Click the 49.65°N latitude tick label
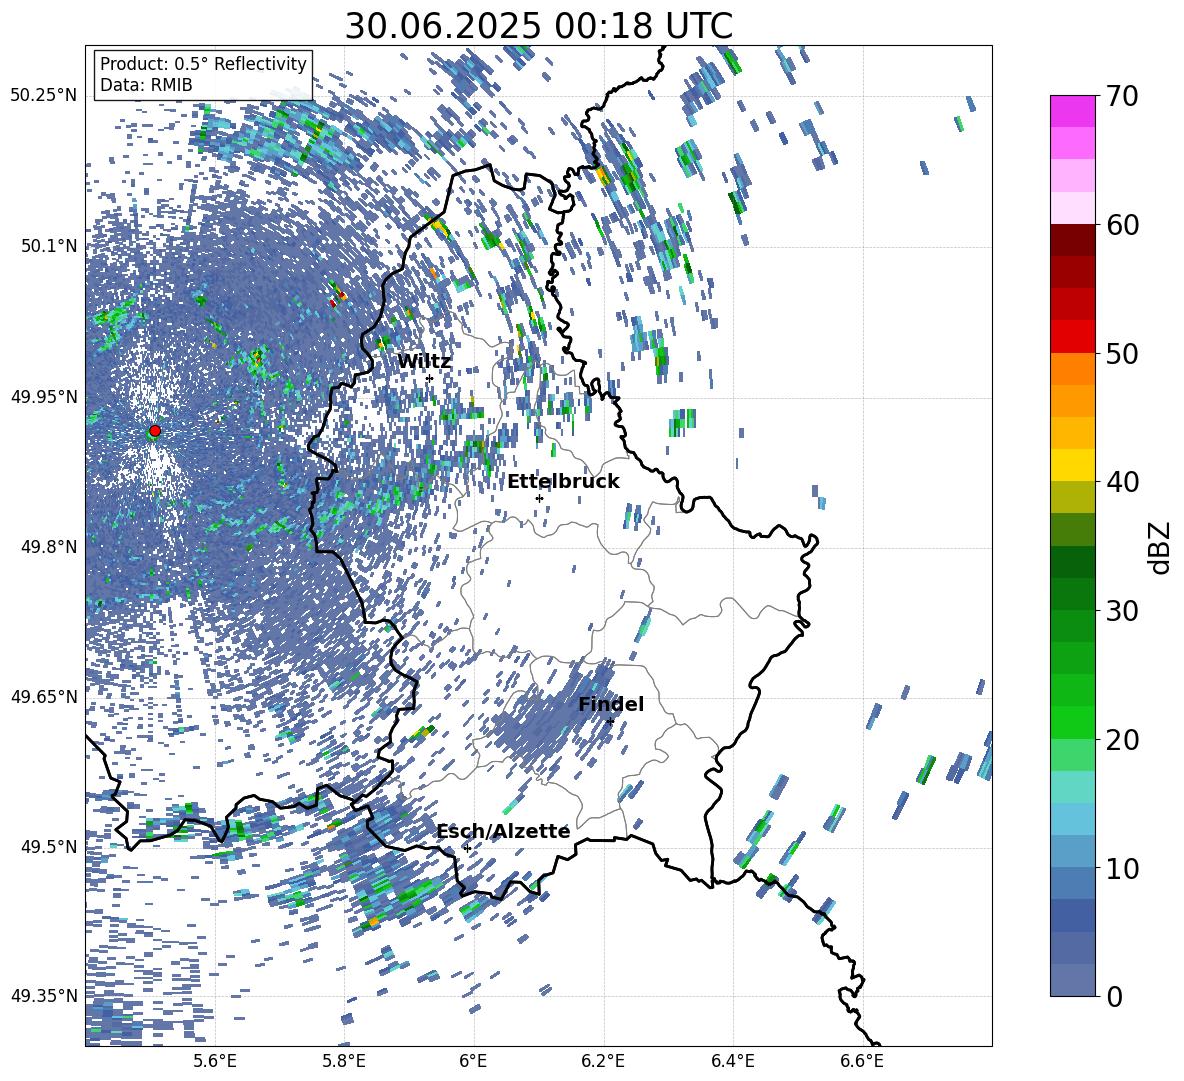1184x1081 pixels. [x=44, y=696]
